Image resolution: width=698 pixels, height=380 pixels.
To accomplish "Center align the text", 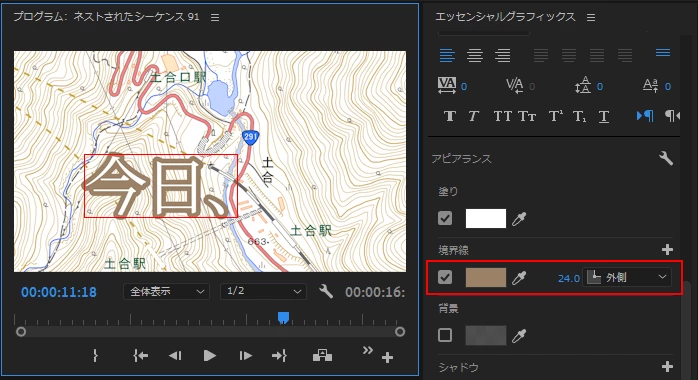I will [475, 56].
